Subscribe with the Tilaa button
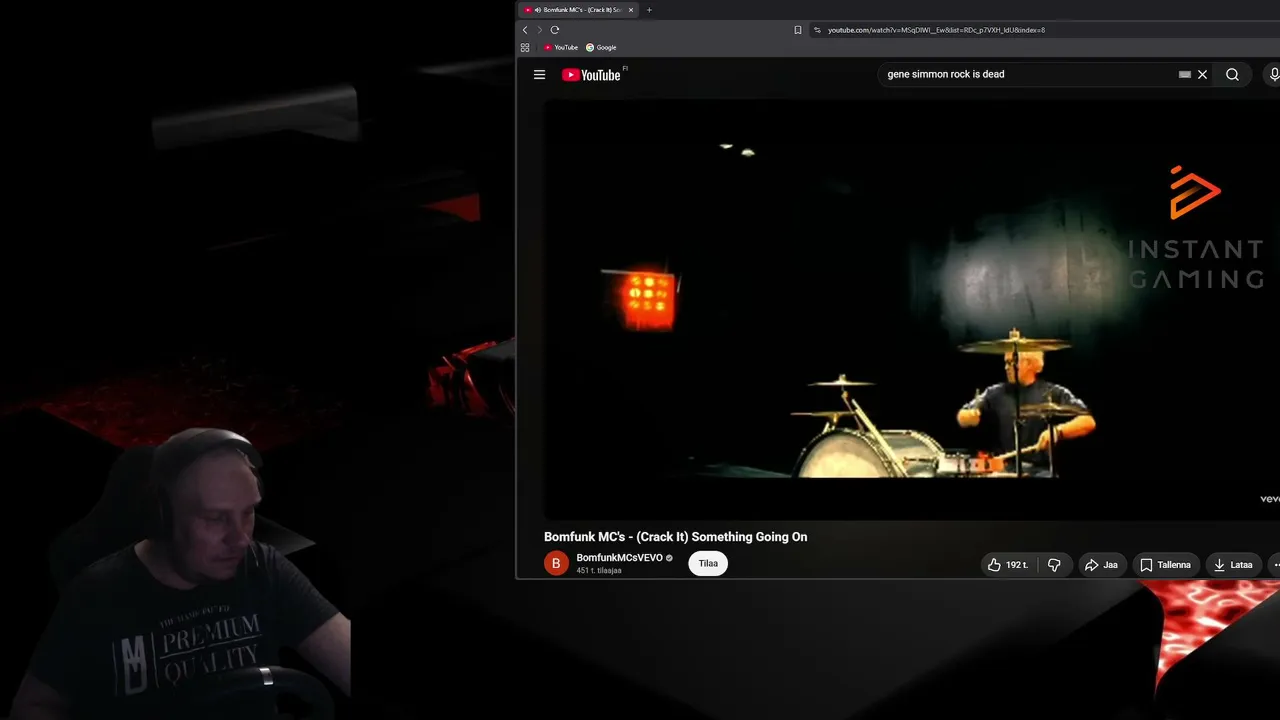Screen dimensions: 1280x720 coord(708,564)
